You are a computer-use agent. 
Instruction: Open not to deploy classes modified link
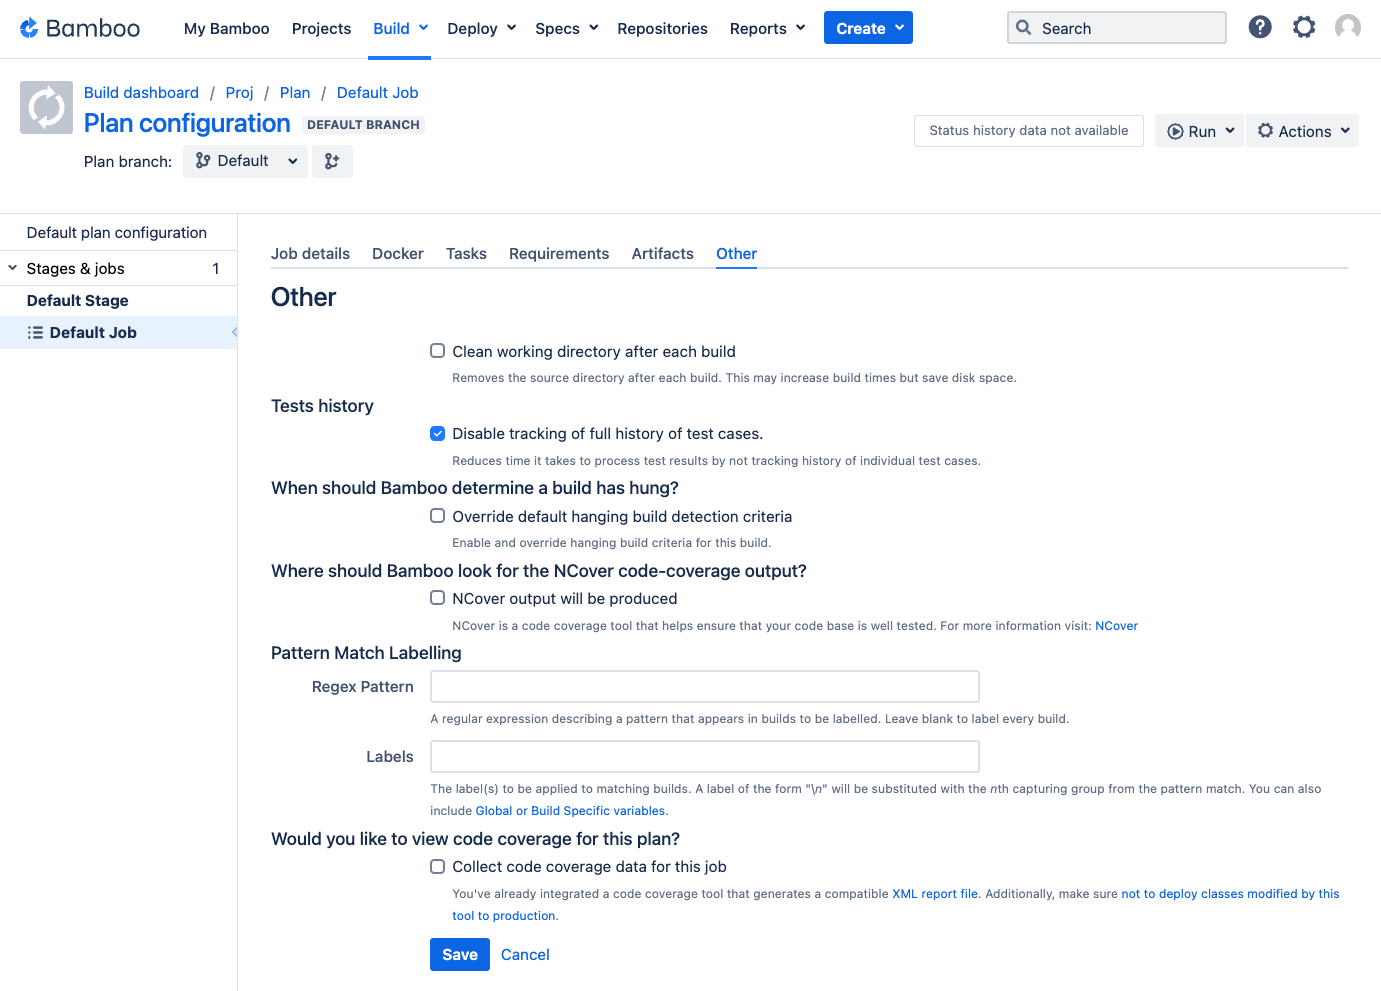(x=1230, y=894)
